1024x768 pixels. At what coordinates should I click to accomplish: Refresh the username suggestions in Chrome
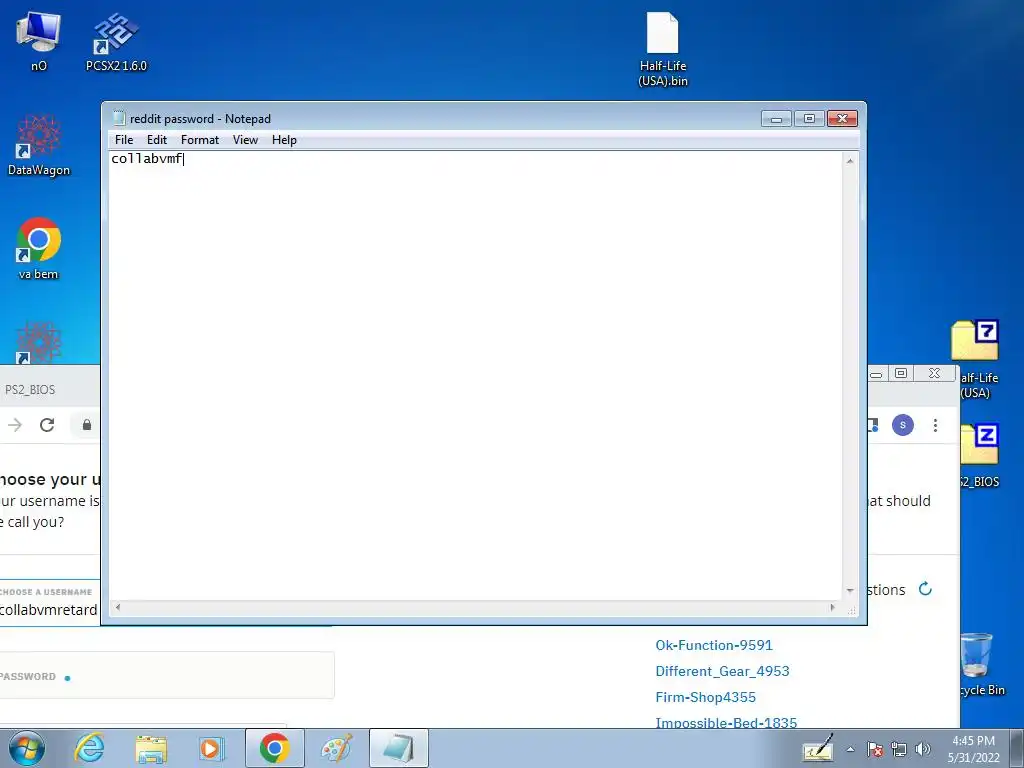click(925, 589)
